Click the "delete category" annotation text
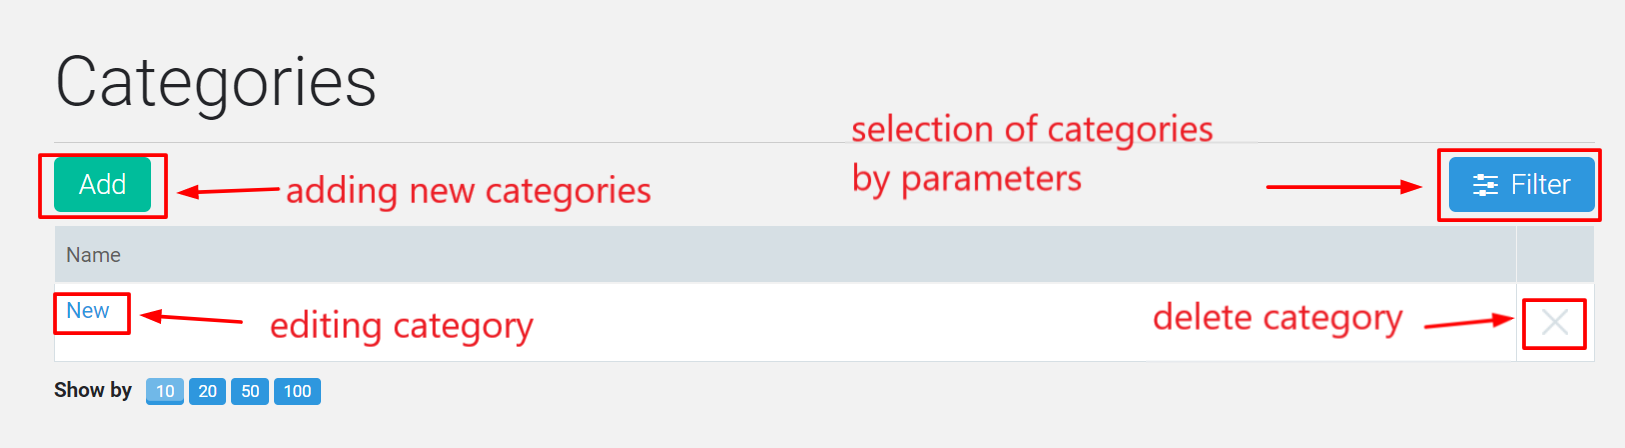This screenshot has height=448, width=1625. (1278, 318)
